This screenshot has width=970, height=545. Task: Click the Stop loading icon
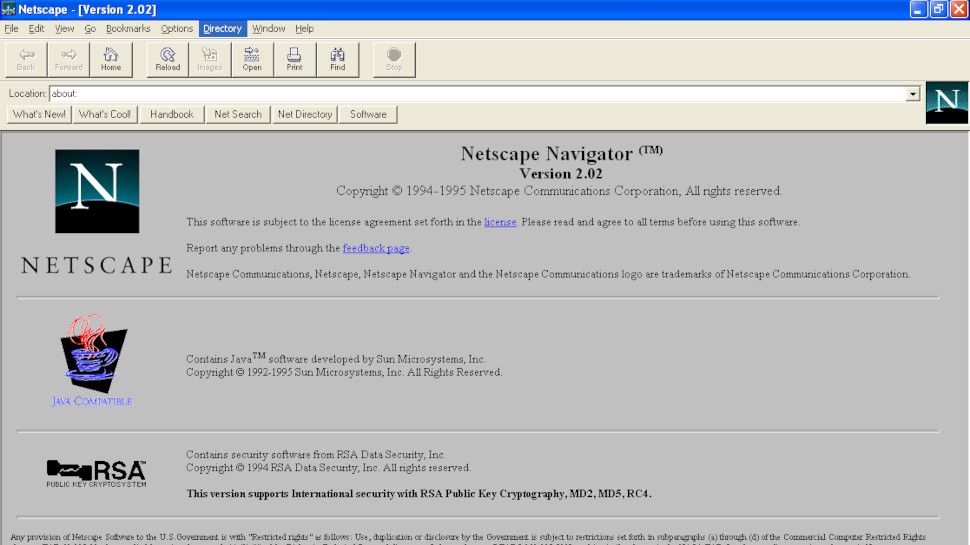(394, 59)
